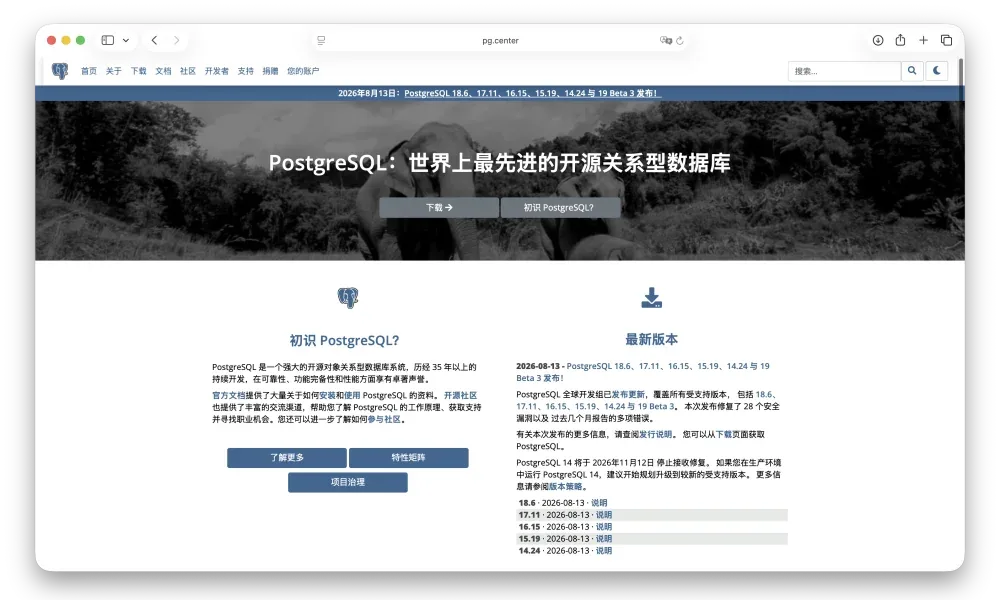Image resolution: width=1000 pixels, height=600 pixels.
Task: Open 社区 nav menu item
Action: (x=188, y=71)
